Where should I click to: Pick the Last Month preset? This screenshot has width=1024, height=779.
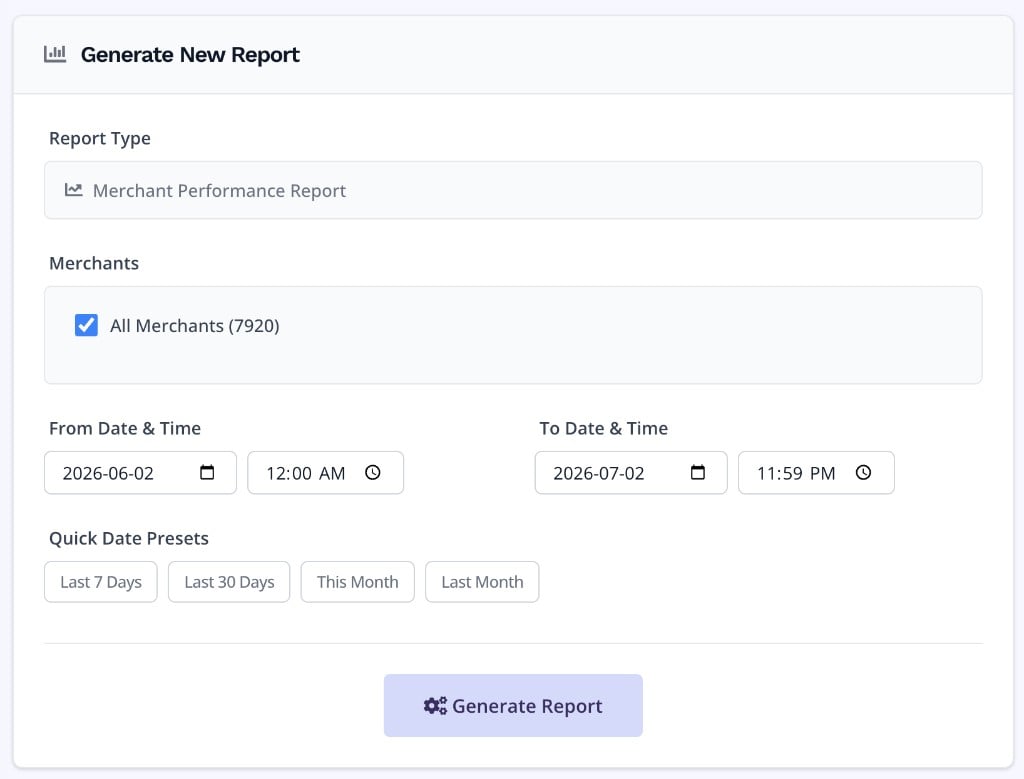point(482,582)
